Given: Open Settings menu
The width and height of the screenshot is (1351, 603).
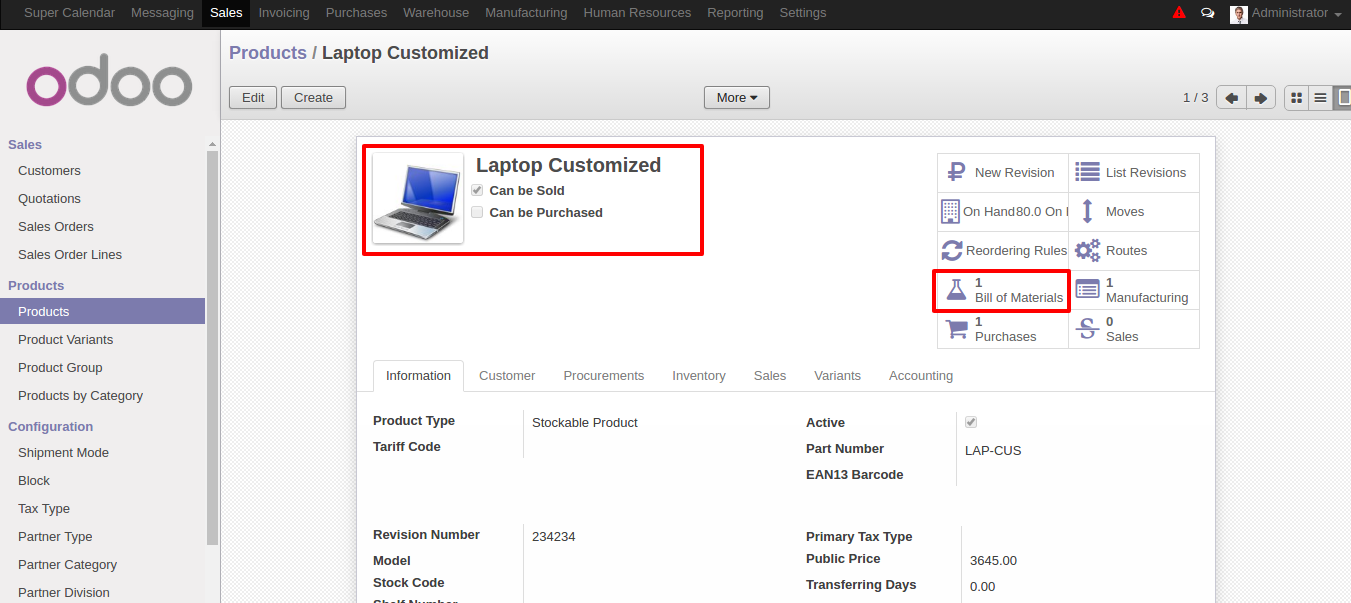Looking at the screenshot, I should [803, 13].
